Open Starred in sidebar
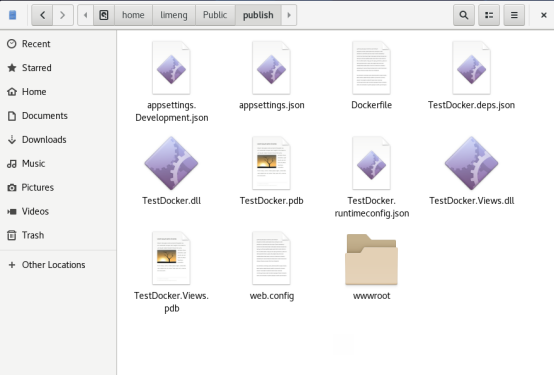 click(58, 68)
